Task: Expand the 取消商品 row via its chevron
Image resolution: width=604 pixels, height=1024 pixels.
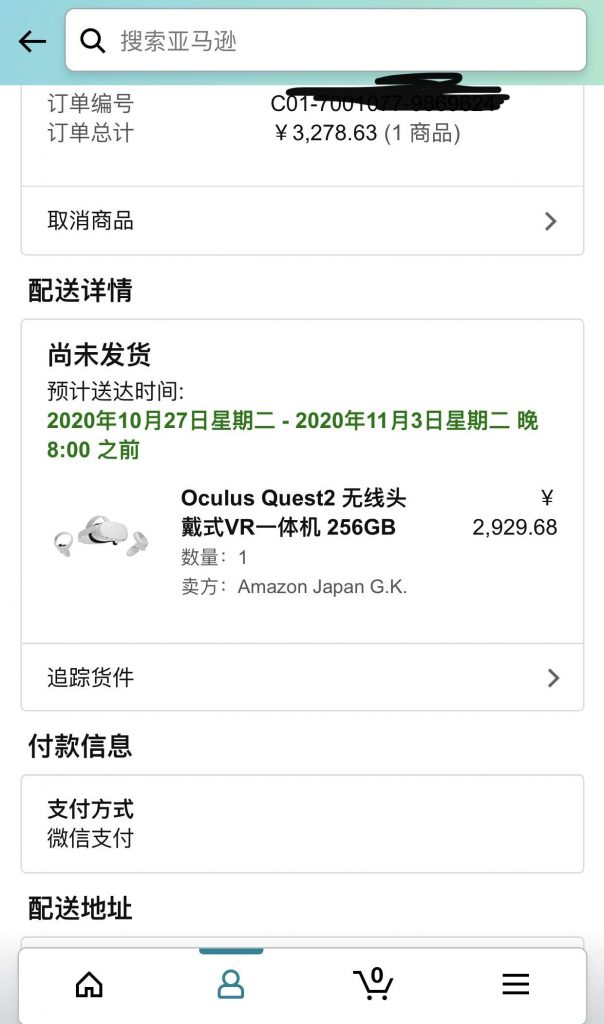Action: tap(550, 220)
